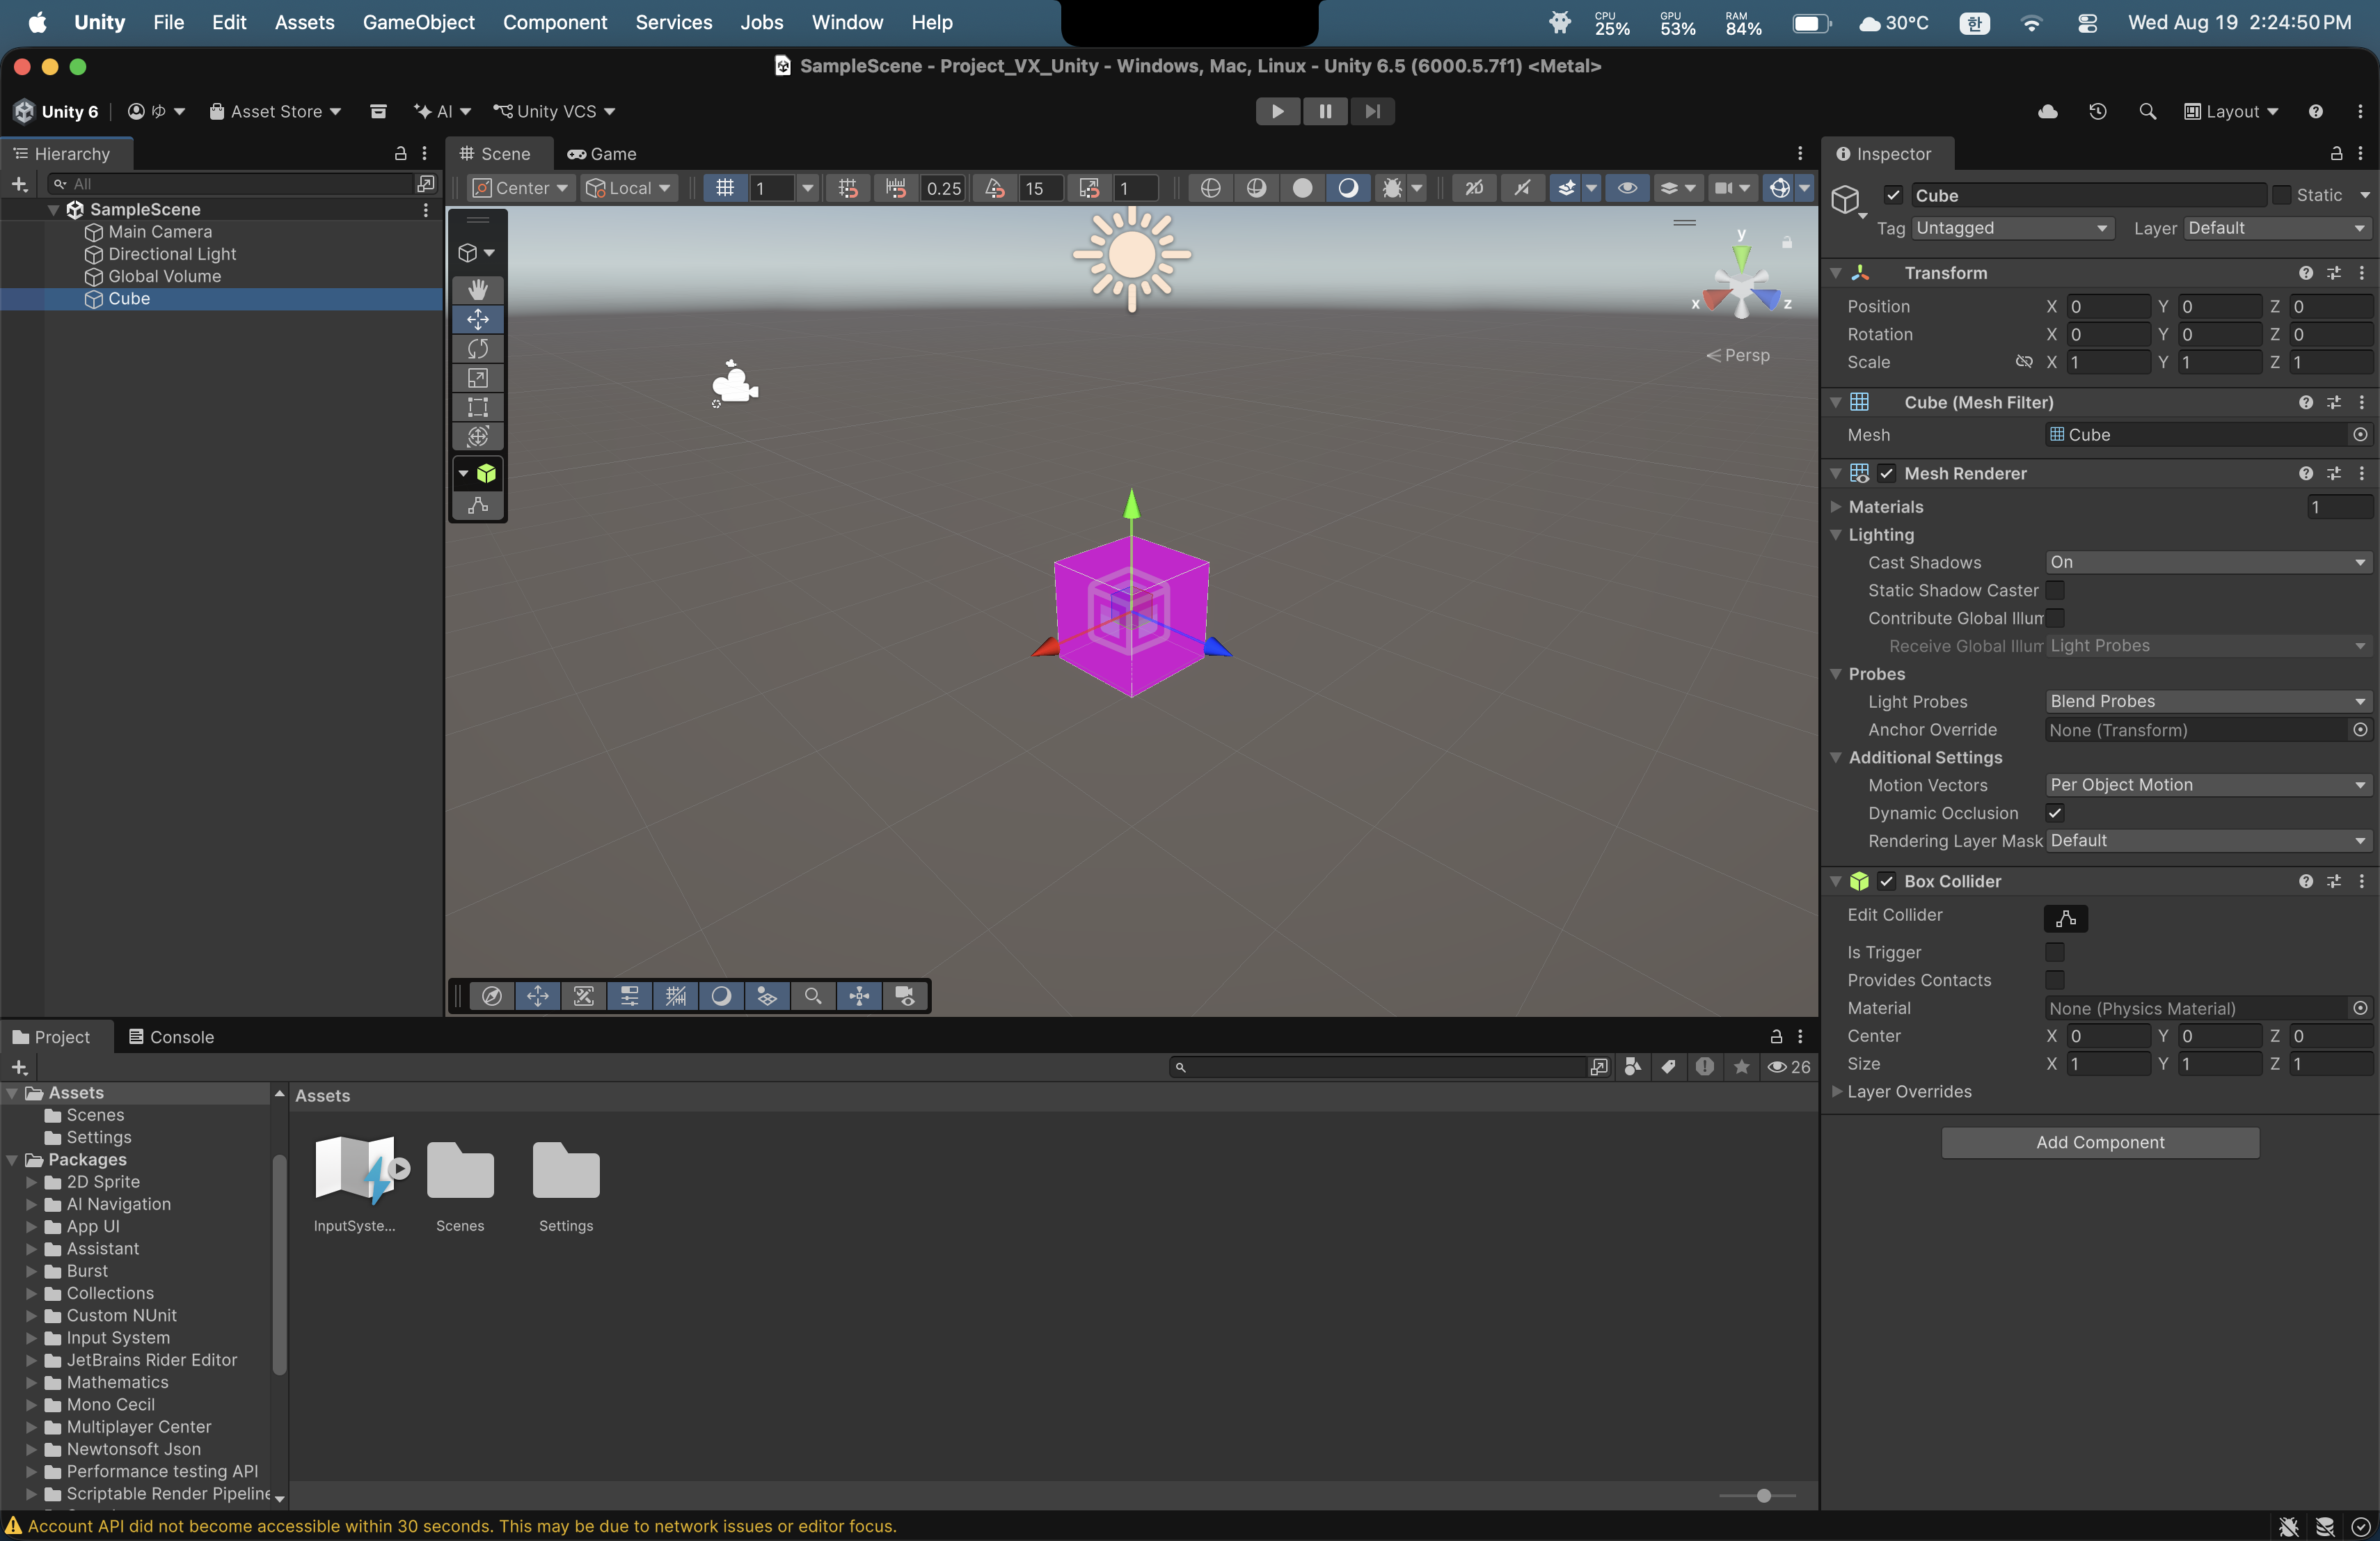
Task: Open the Window menu
Action: click(x=847, y=22)
